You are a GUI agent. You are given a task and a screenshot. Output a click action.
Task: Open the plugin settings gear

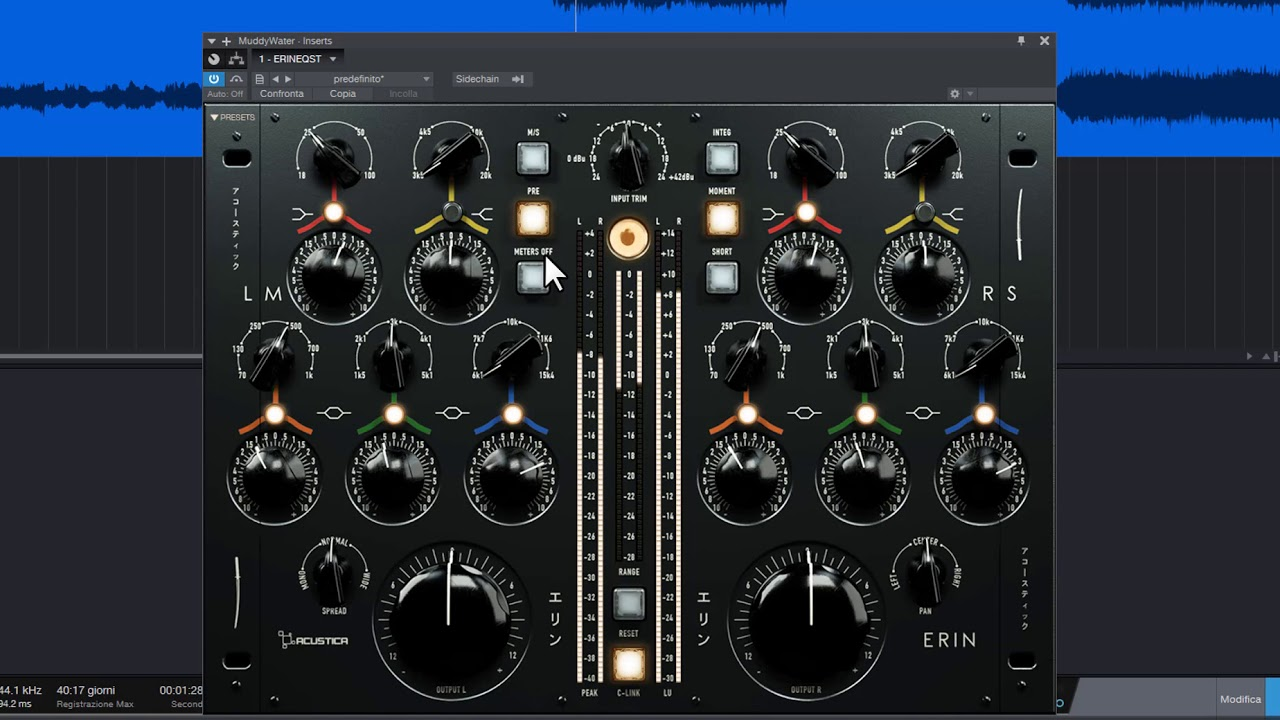tap(954, 94)
